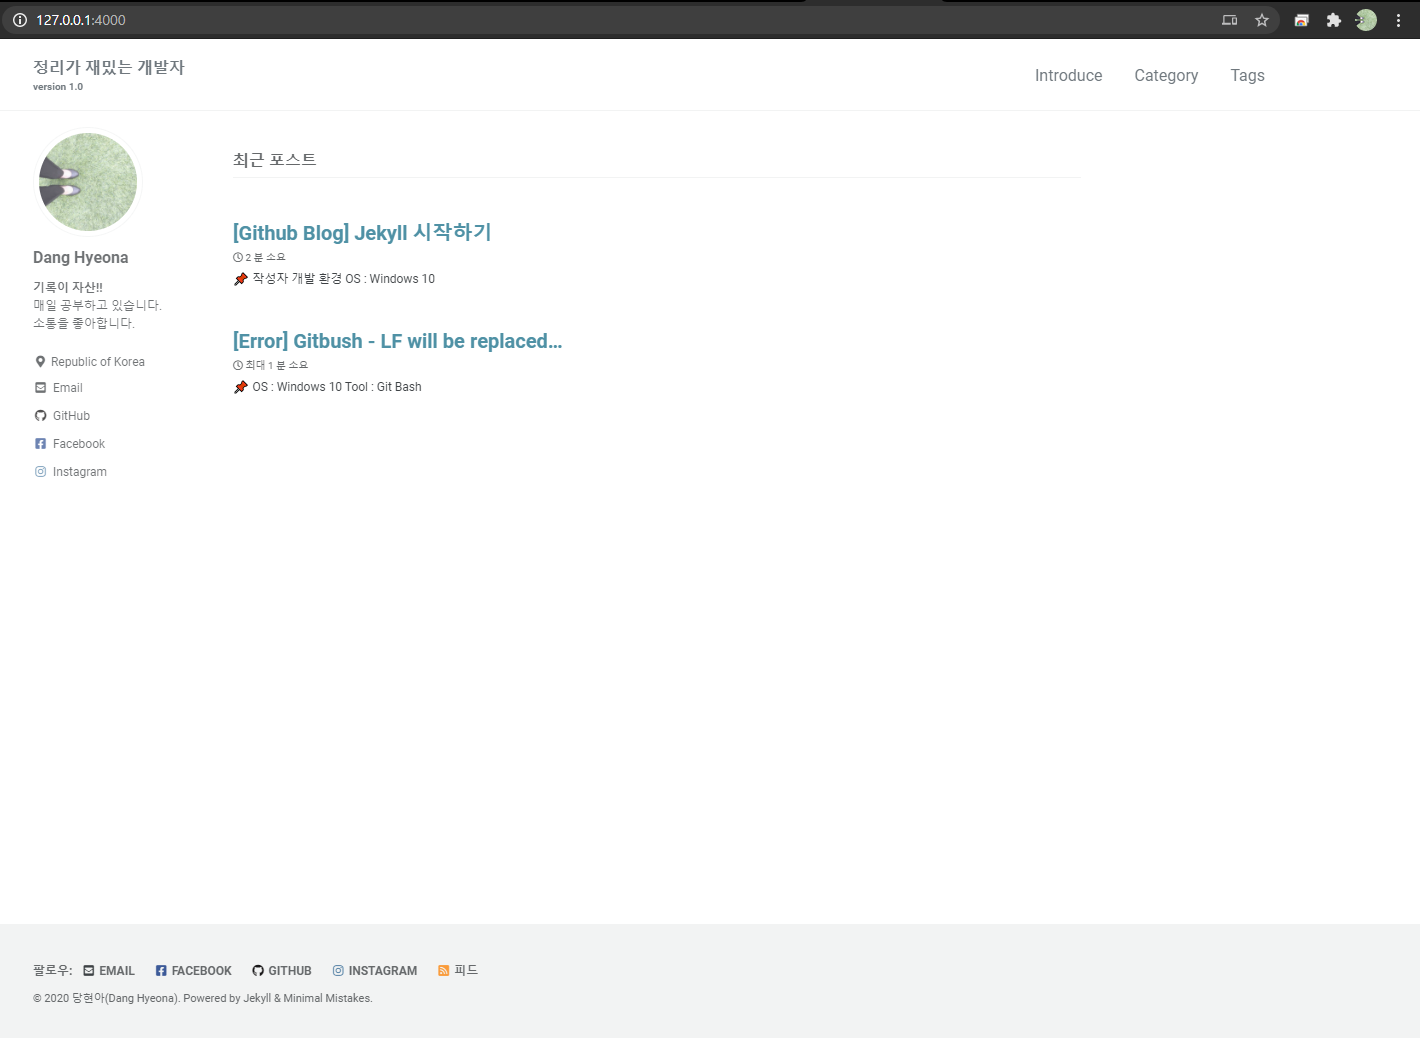Click the sidebar GitHub link
This screenshot has height=1038, width=1420.
click(62, 416)
